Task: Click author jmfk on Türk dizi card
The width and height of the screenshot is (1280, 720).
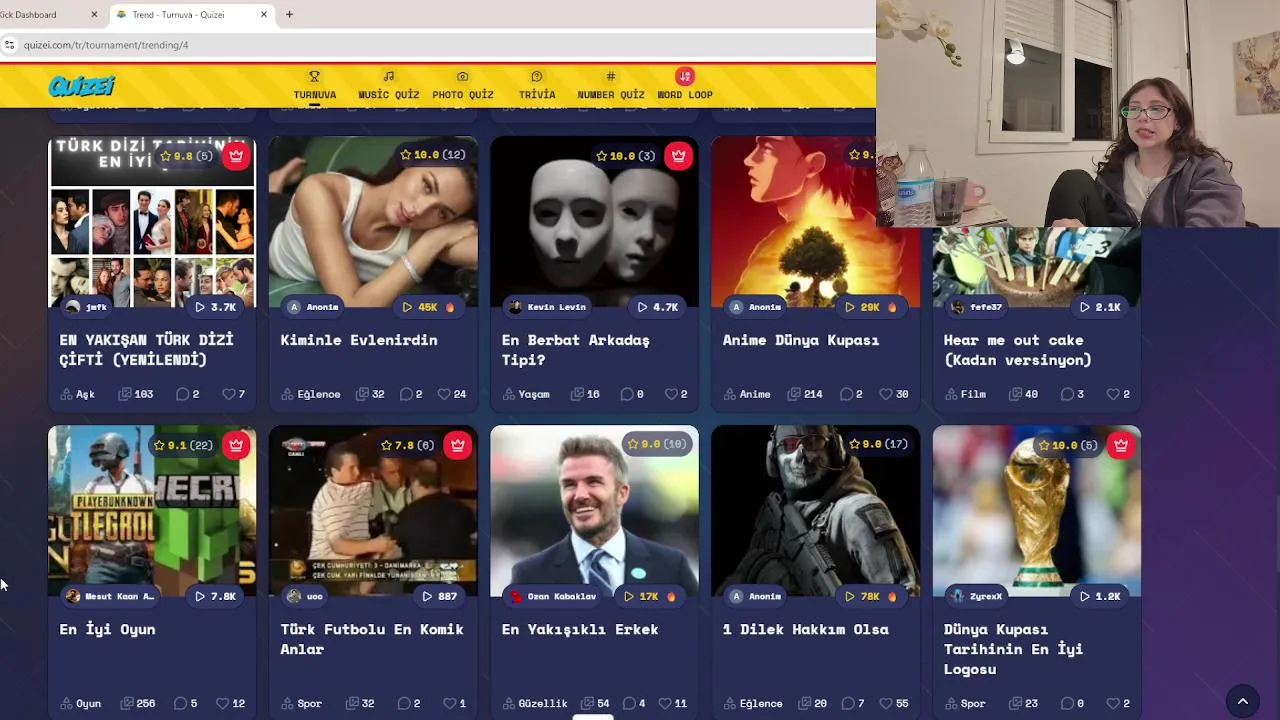Action: point(86,307)
